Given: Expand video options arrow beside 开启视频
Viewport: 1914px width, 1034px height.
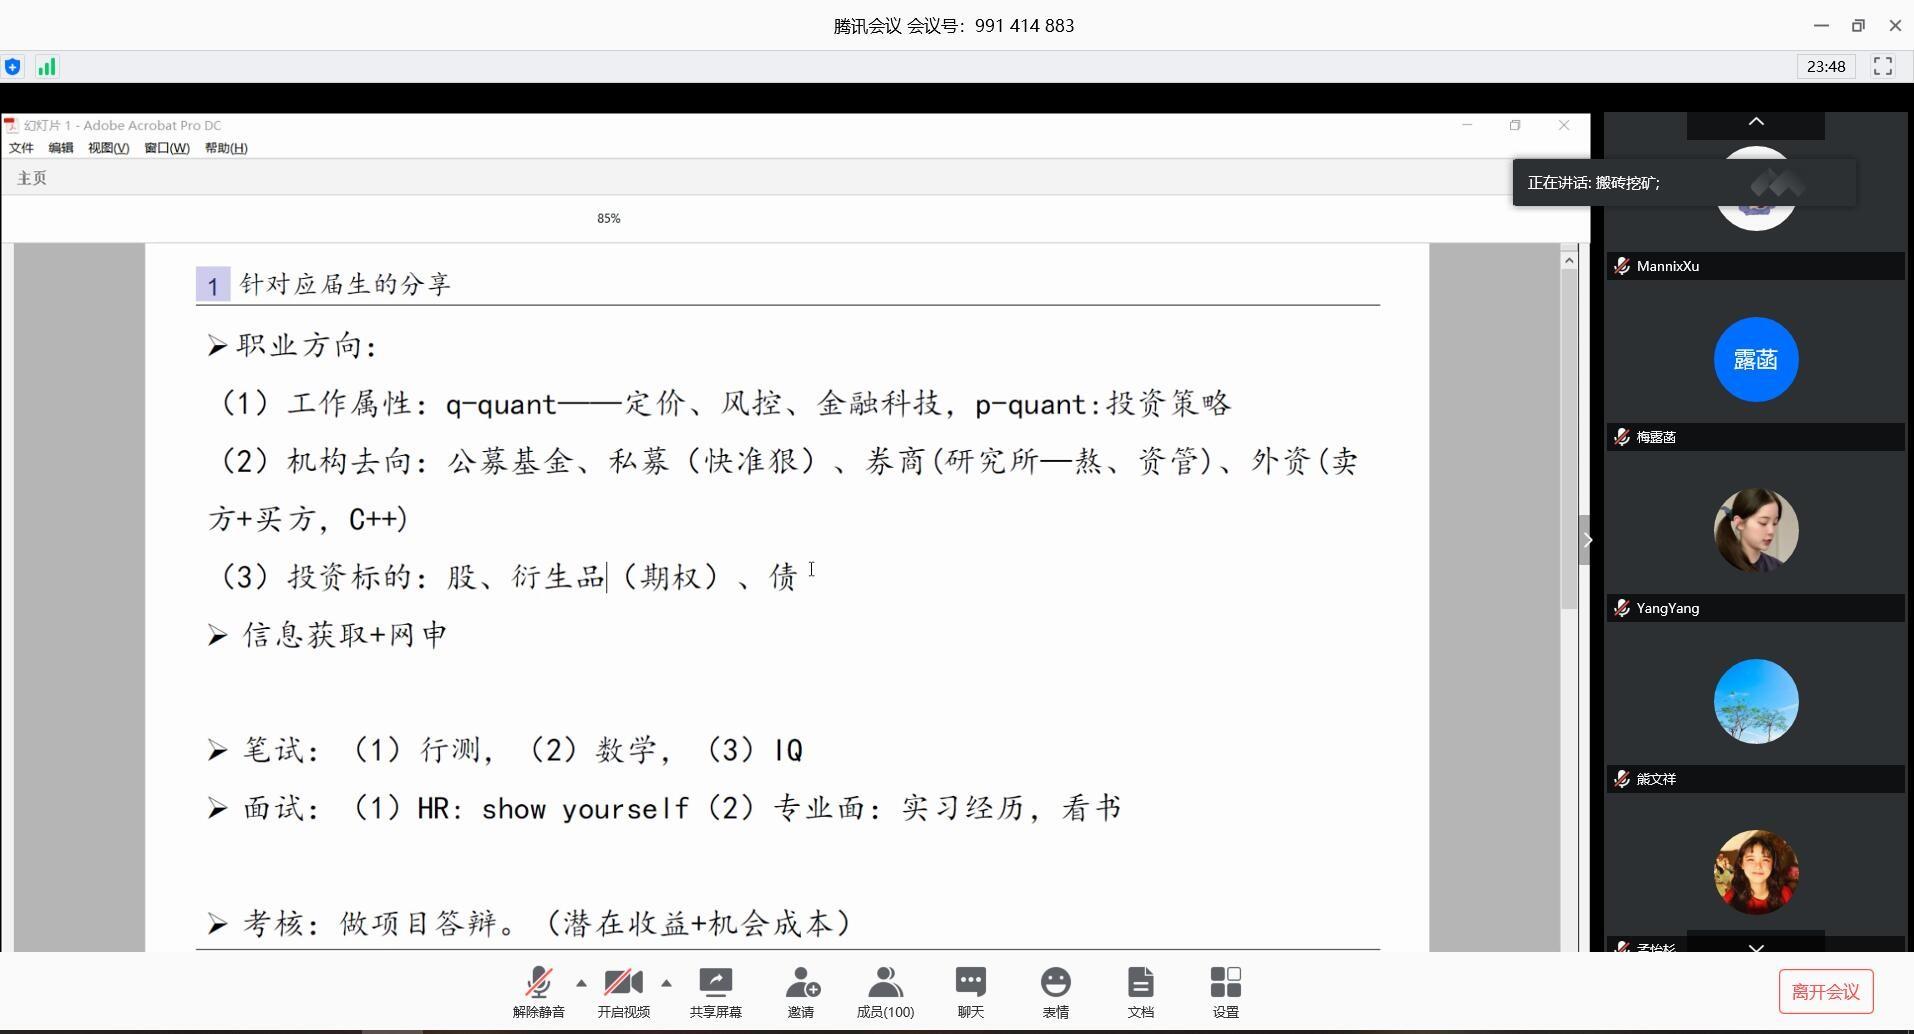Looking at the screenshot, I should 666,983.
